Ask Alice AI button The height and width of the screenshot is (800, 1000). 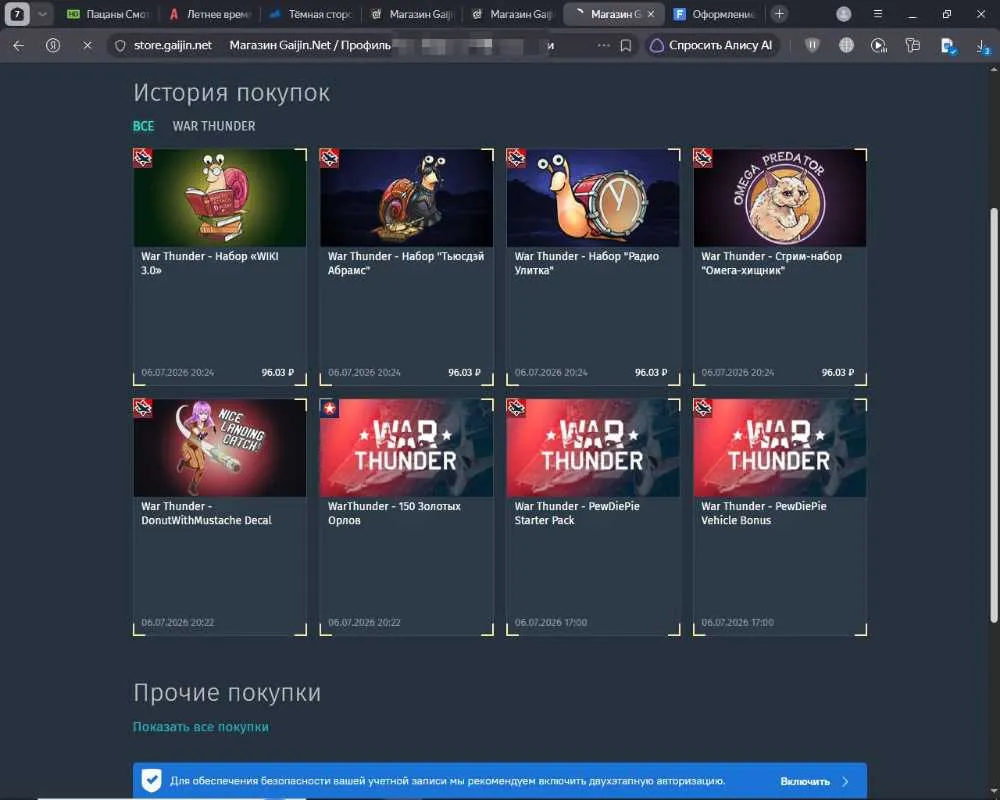point(712,45)
